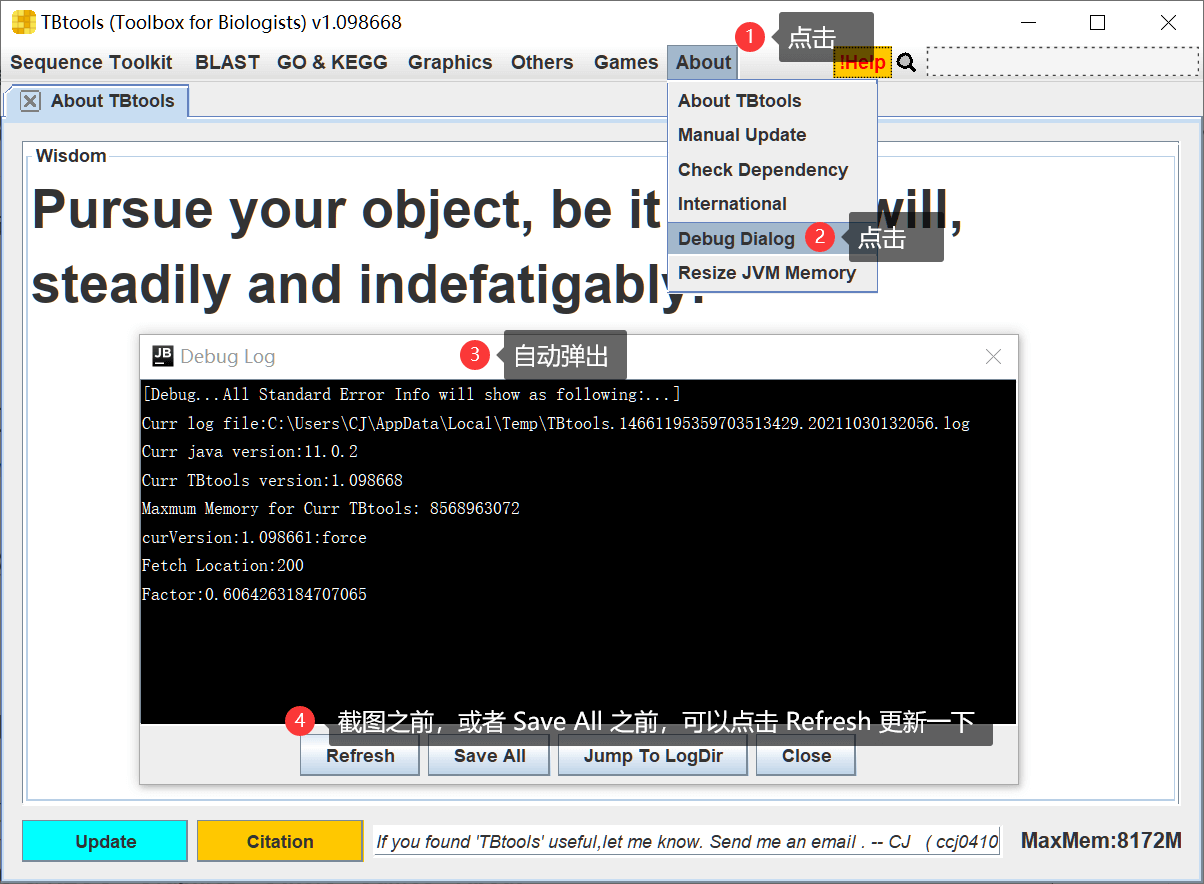Click the search magnifier icon
Viewport: 1204px width, 884px height.
(x=906, y=63)
